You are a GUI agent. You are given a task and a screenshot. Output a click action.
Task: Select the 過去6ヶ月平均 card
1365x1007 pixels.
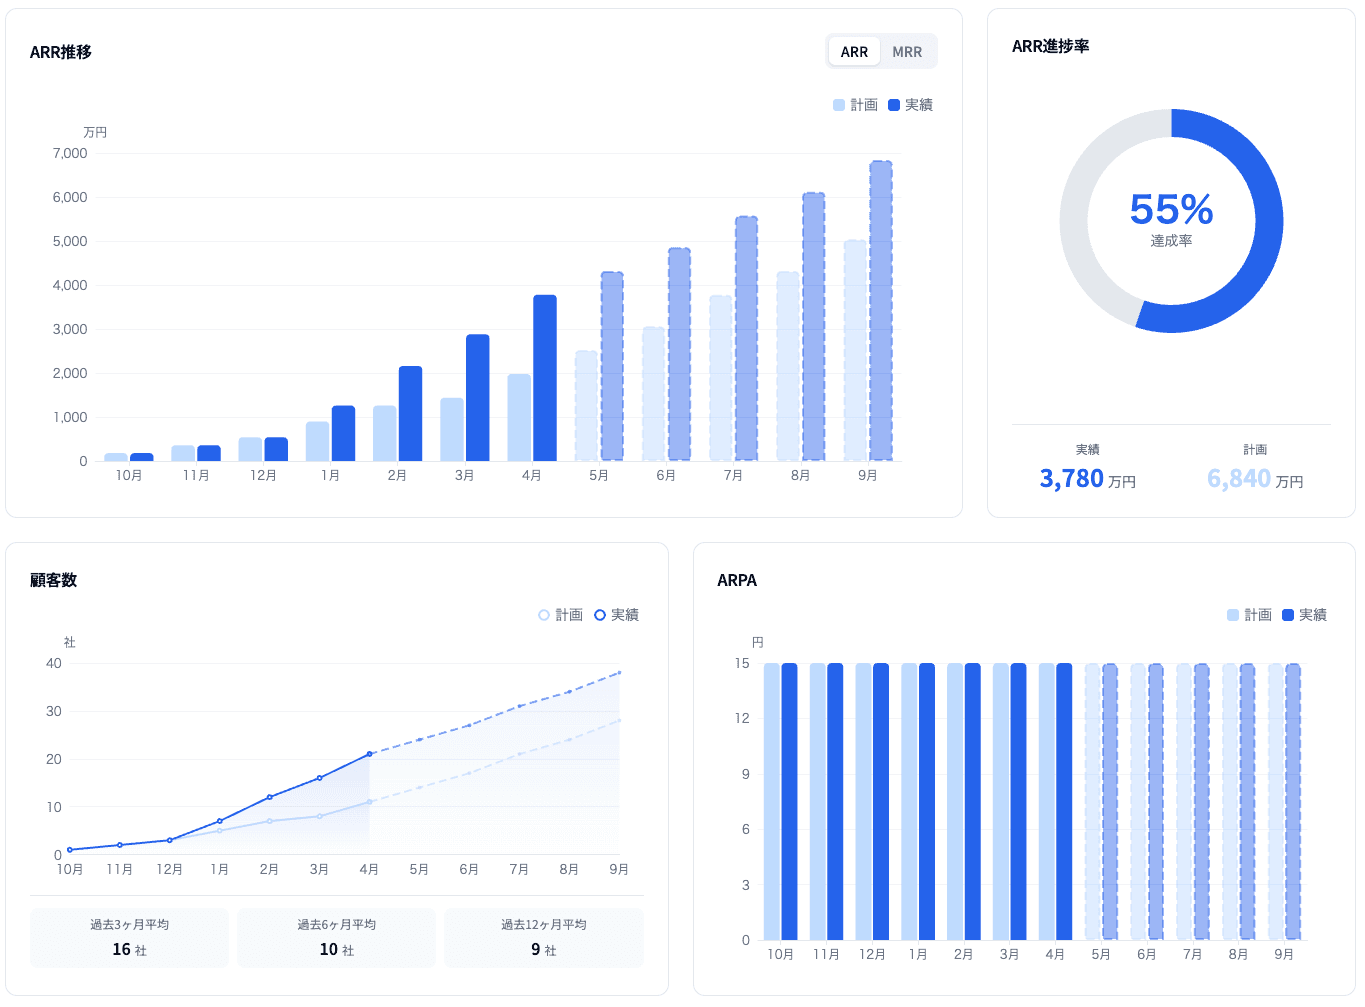tap(336, 938)
